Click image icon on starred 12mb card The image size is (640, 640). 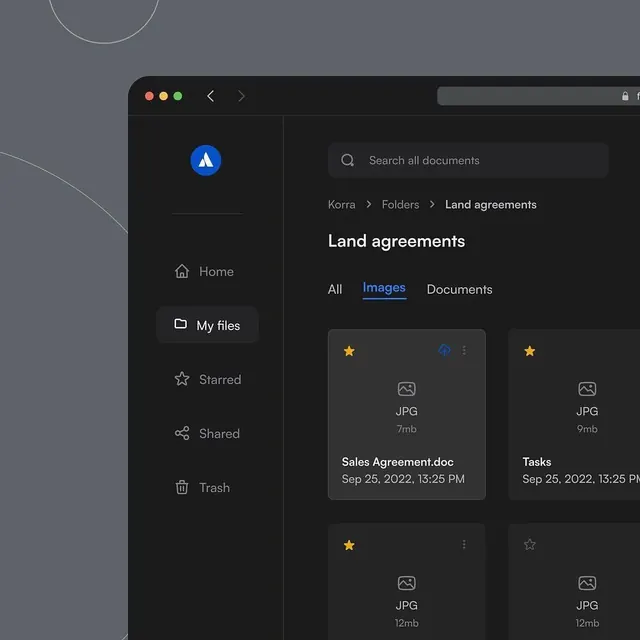point(407,583)
